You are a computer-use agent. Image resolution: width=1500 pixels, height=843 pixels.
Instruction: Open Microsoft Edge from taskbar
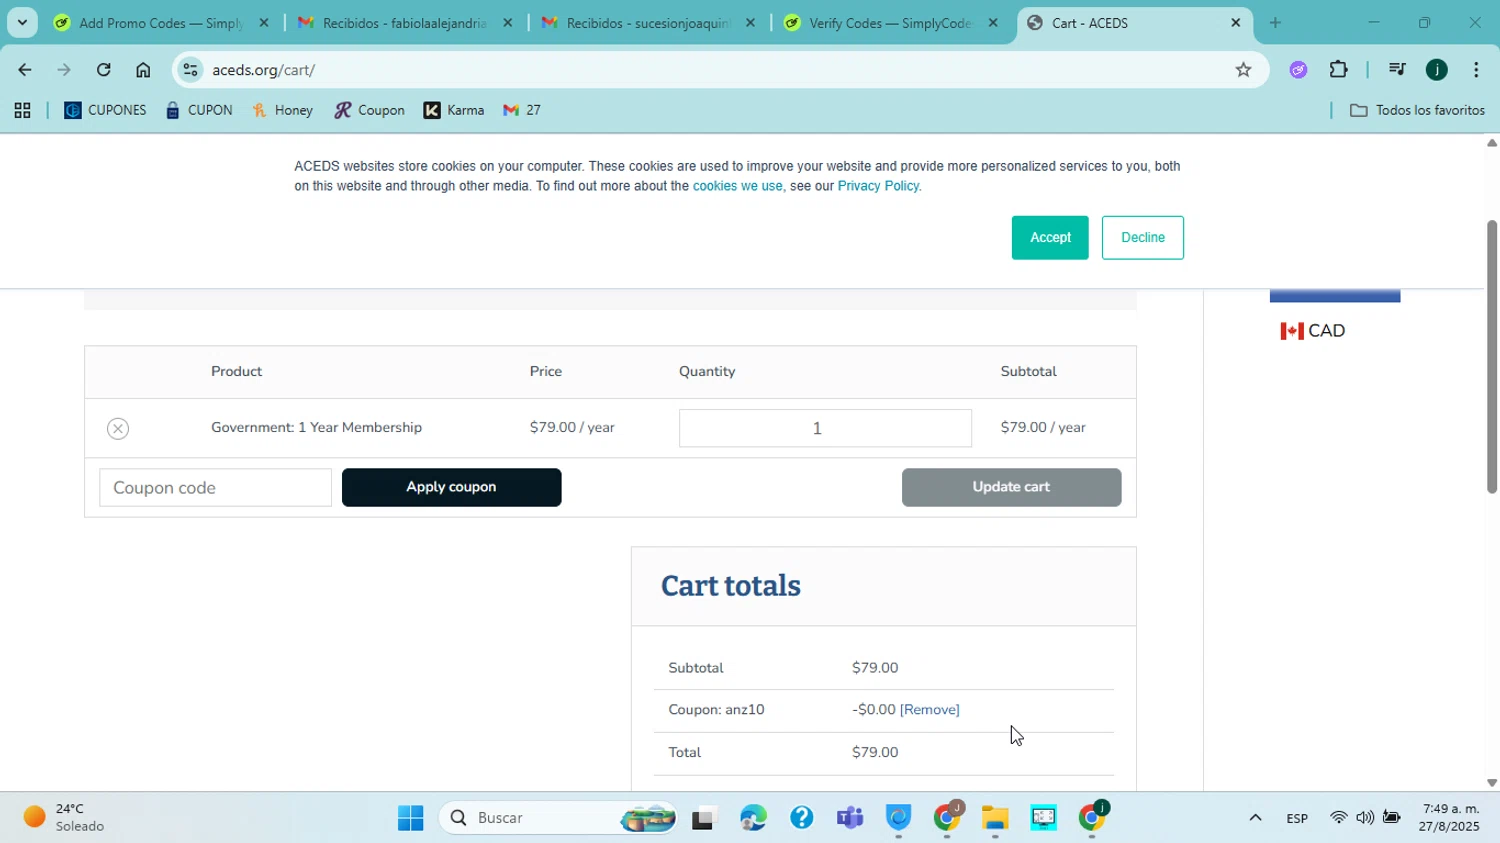click(753, 818)
